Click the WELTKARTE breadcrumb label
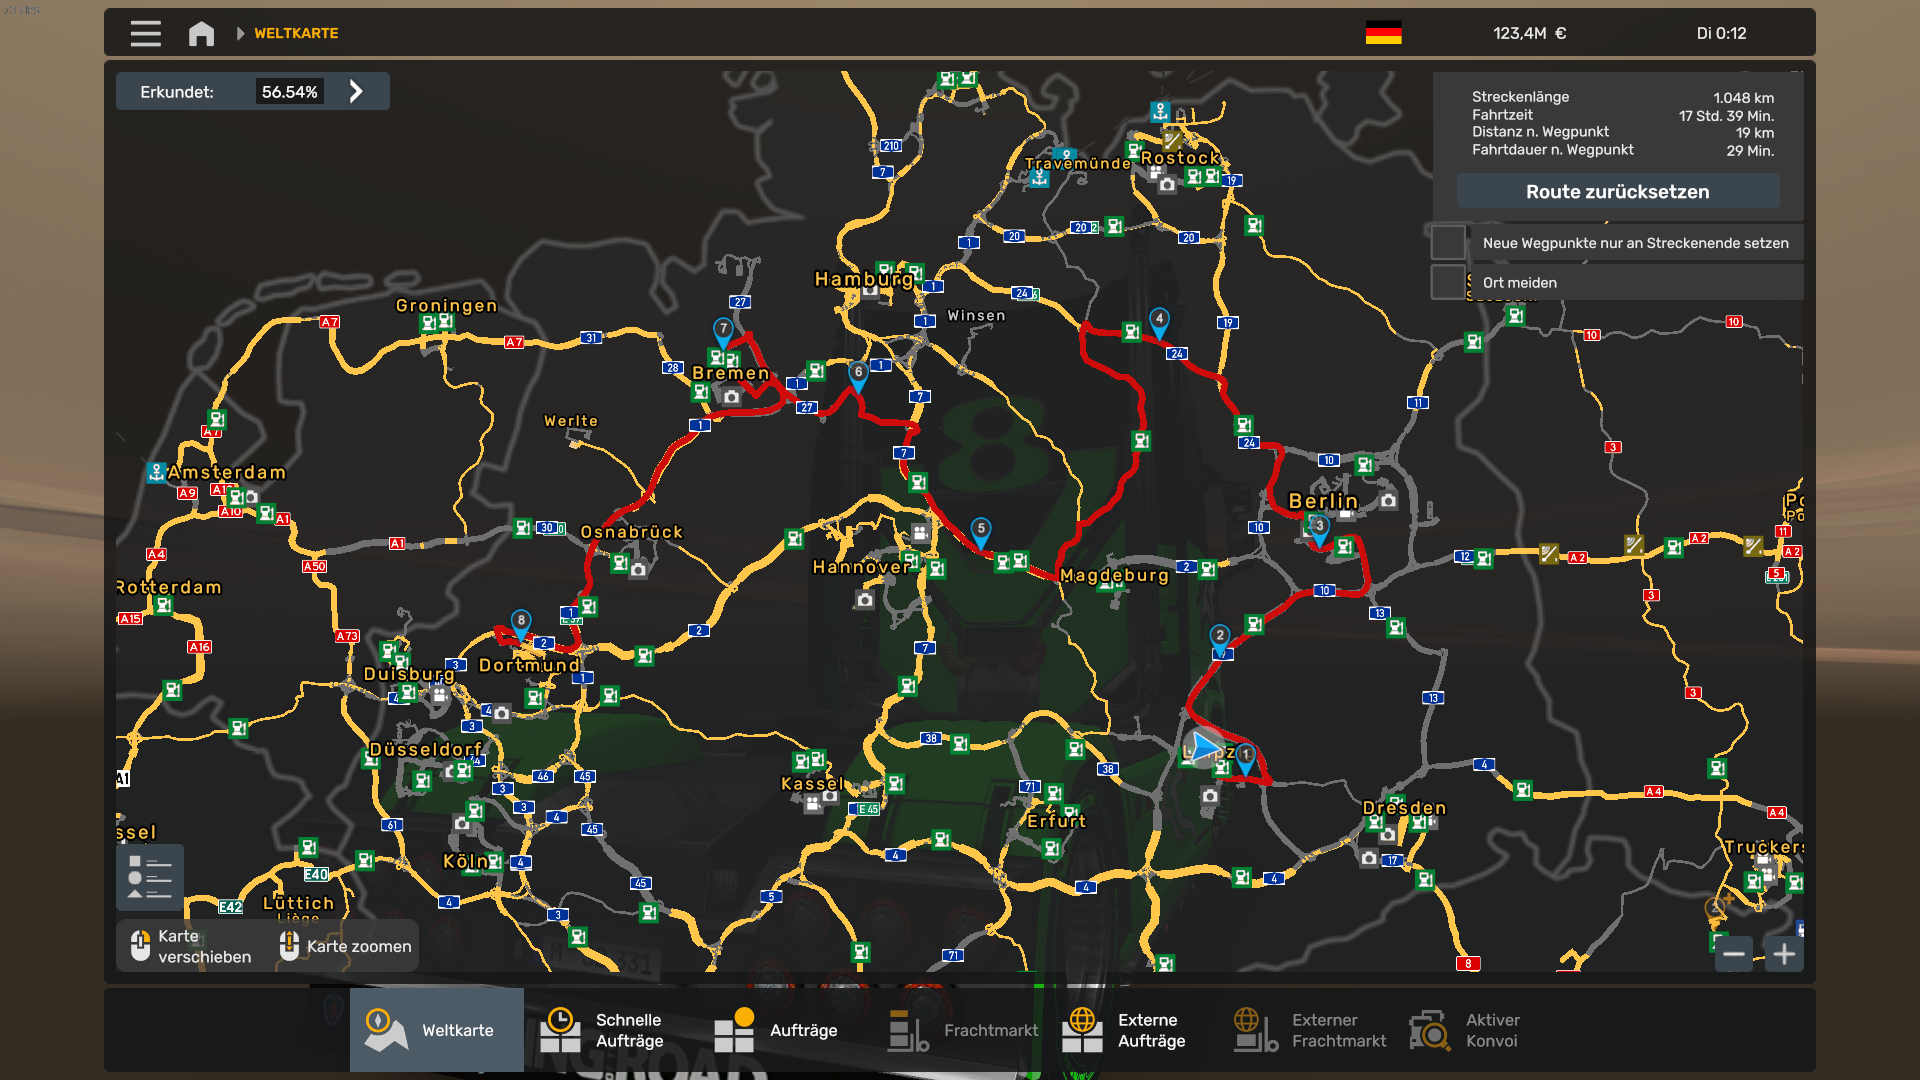The width and height of the screenshot is (1920, 1080). pyautogui.click(x=296, y=33)
